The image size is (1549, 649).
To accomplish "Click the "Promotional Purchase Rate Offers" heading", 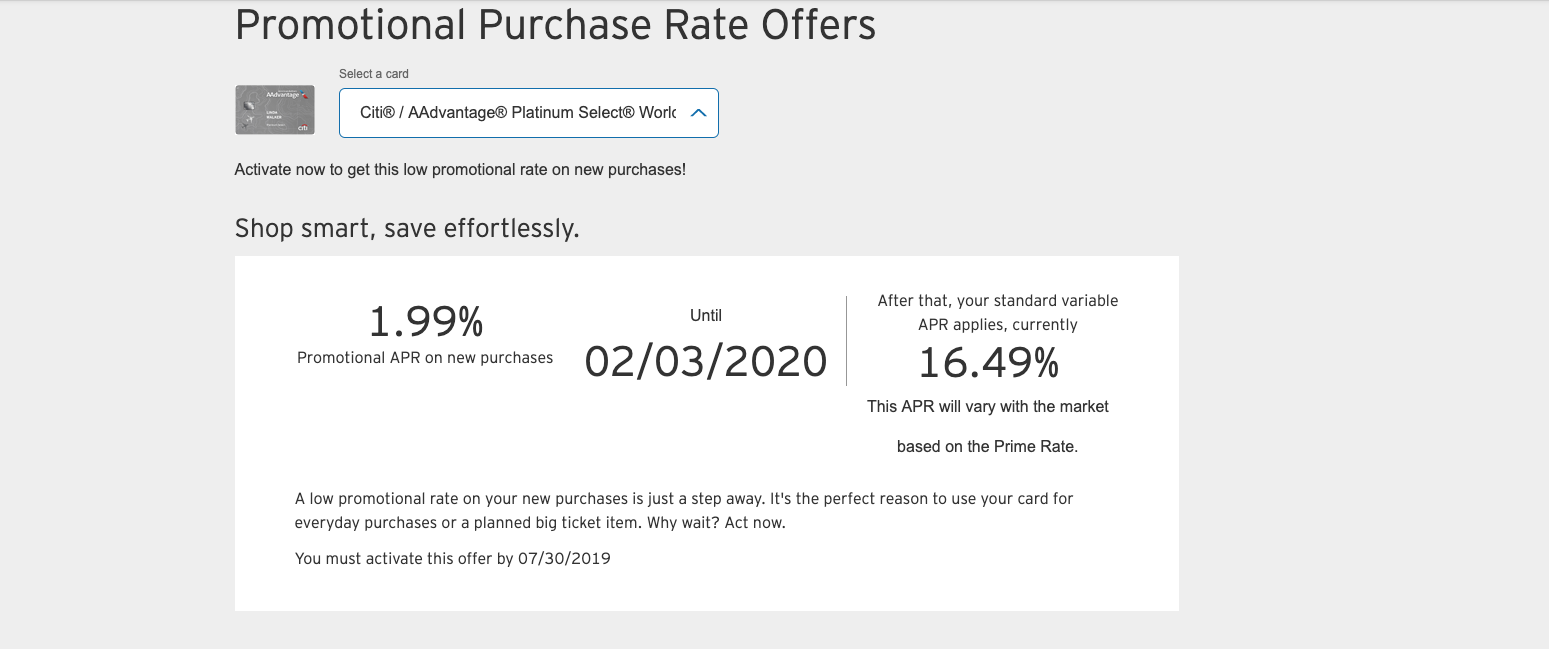I will (555, 25).
